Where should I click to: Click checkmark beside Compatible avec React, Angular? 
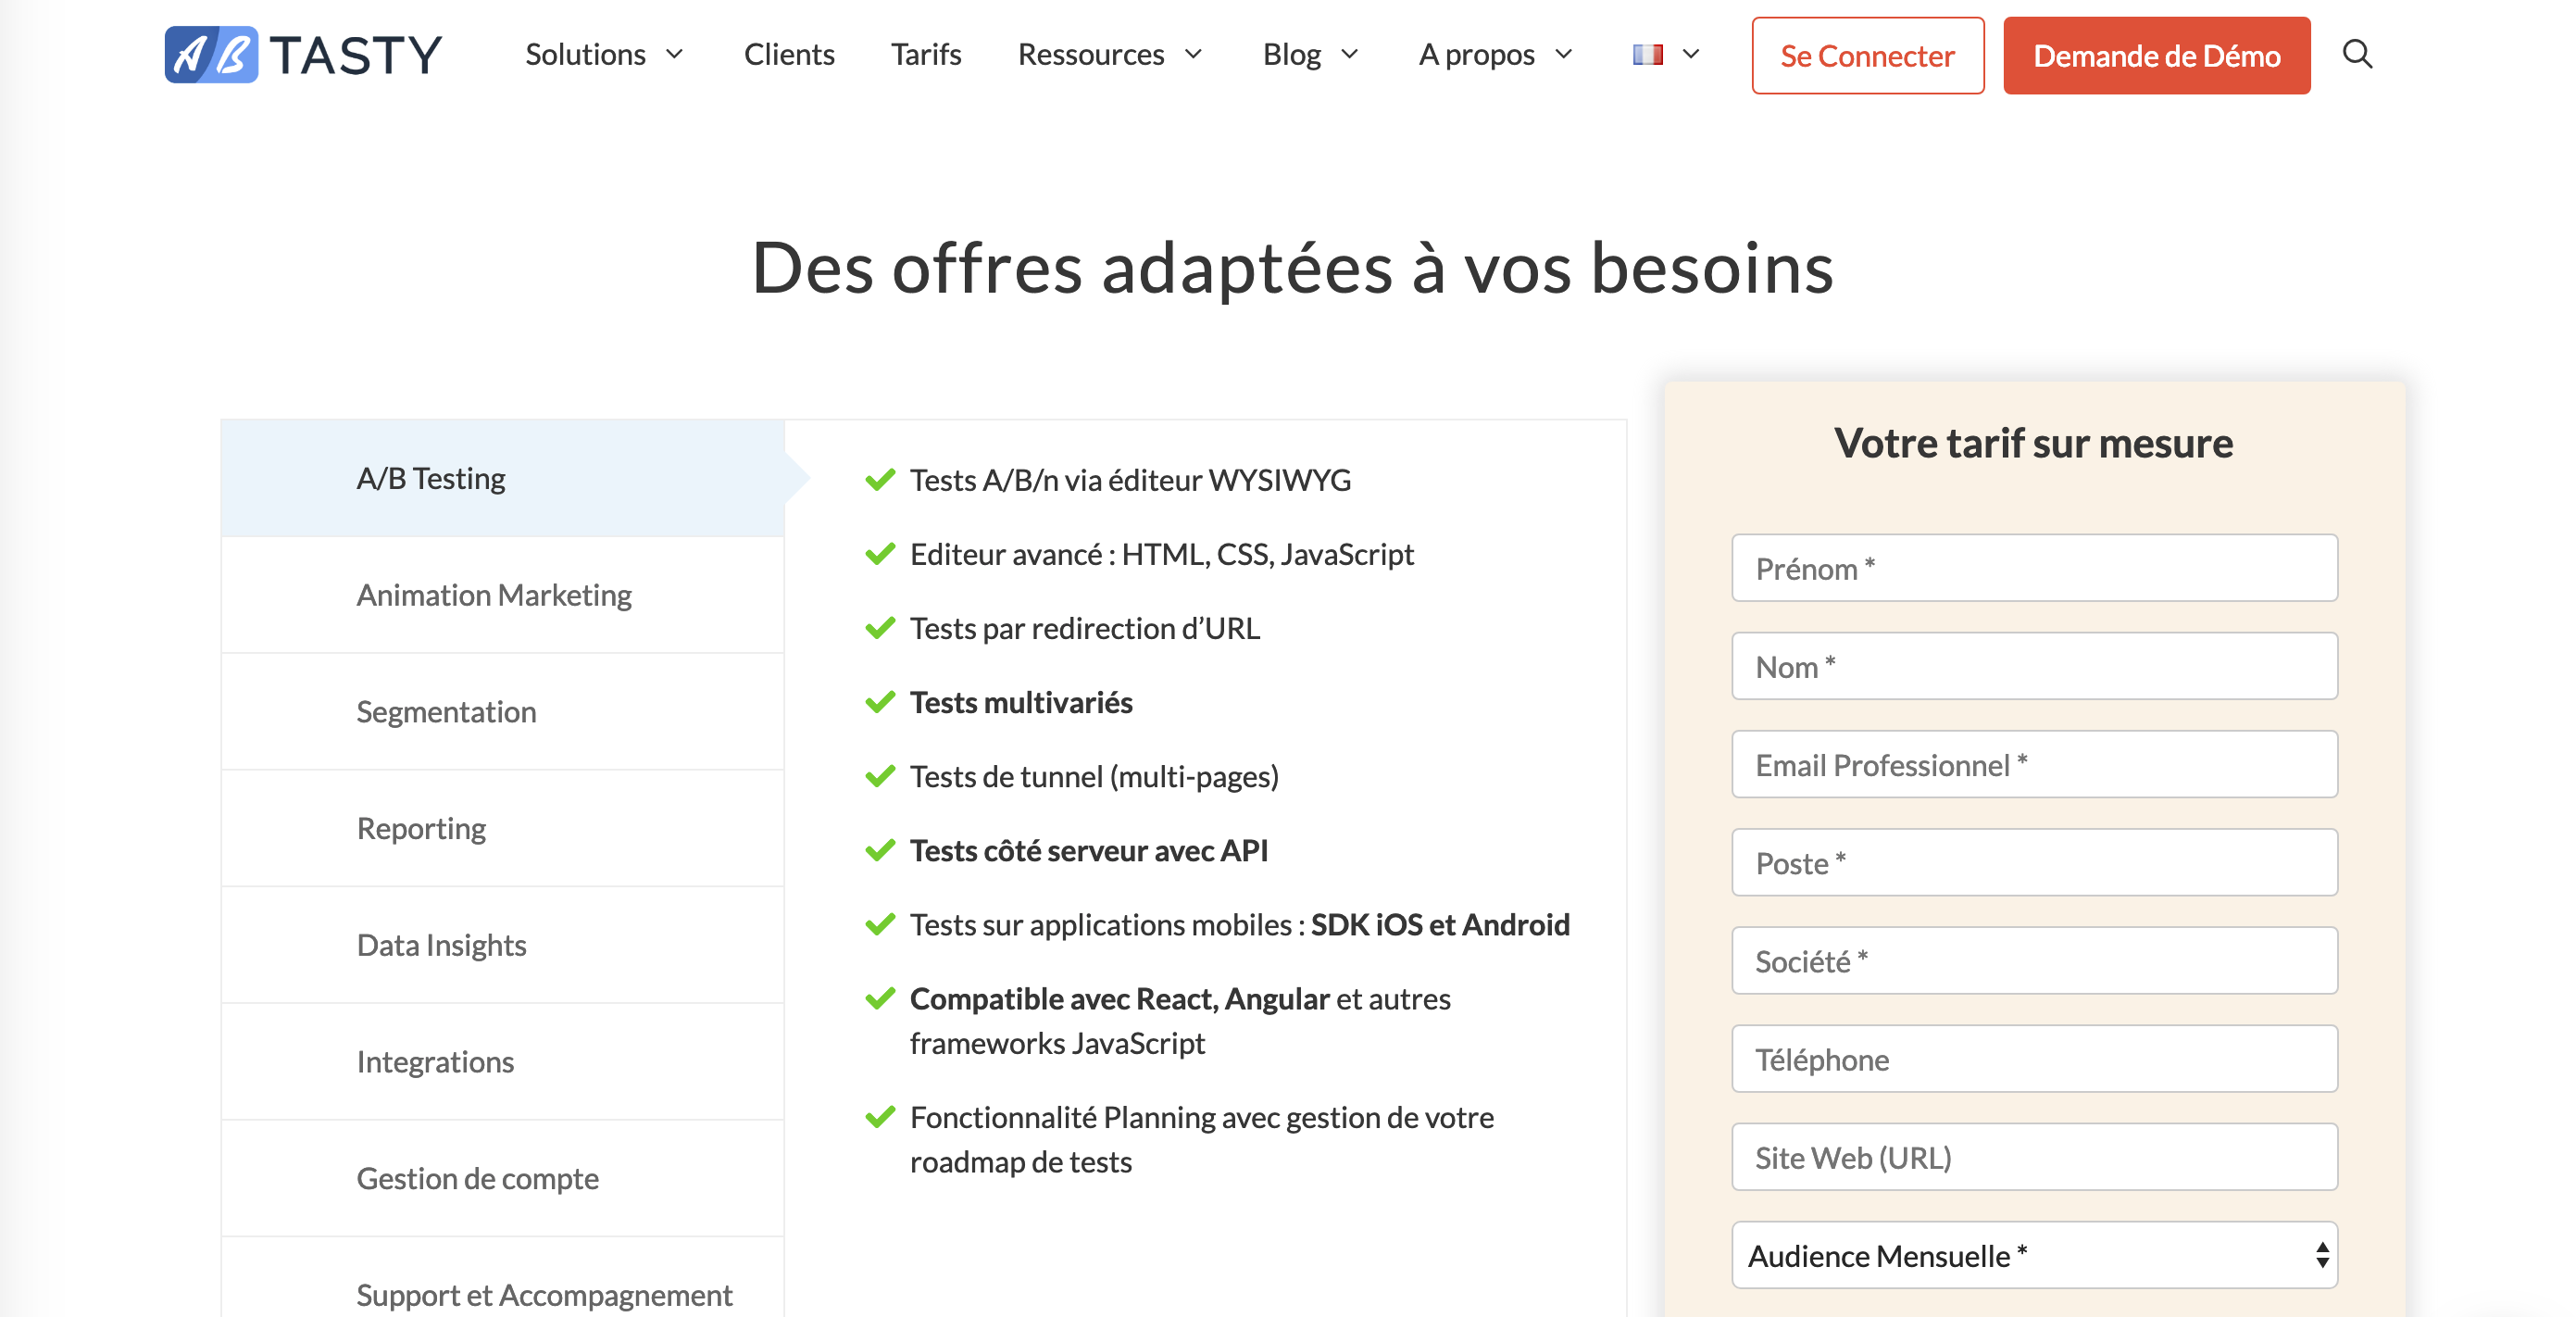coord(879,998)
